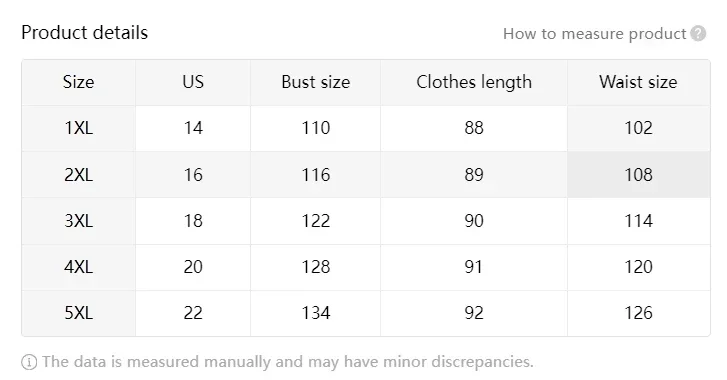Click the 5XL size row label

(78, 313)
